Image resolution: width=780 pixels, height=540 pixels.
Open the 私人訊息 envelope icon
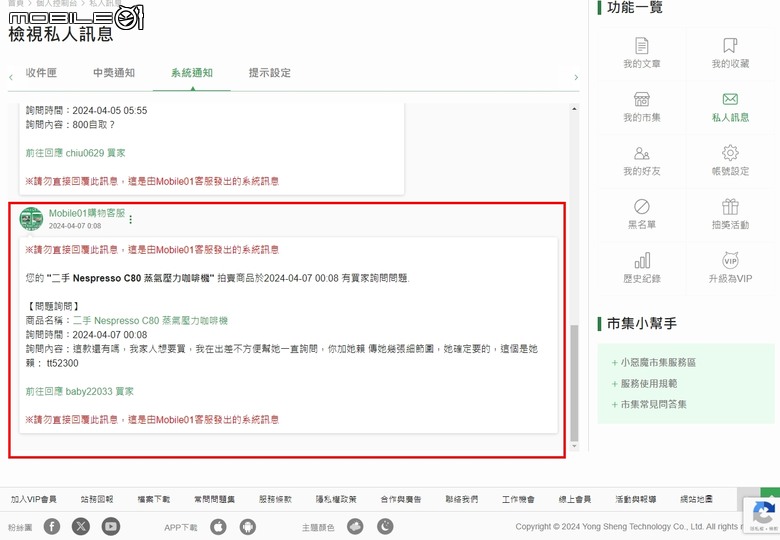(x=730, y=99)
